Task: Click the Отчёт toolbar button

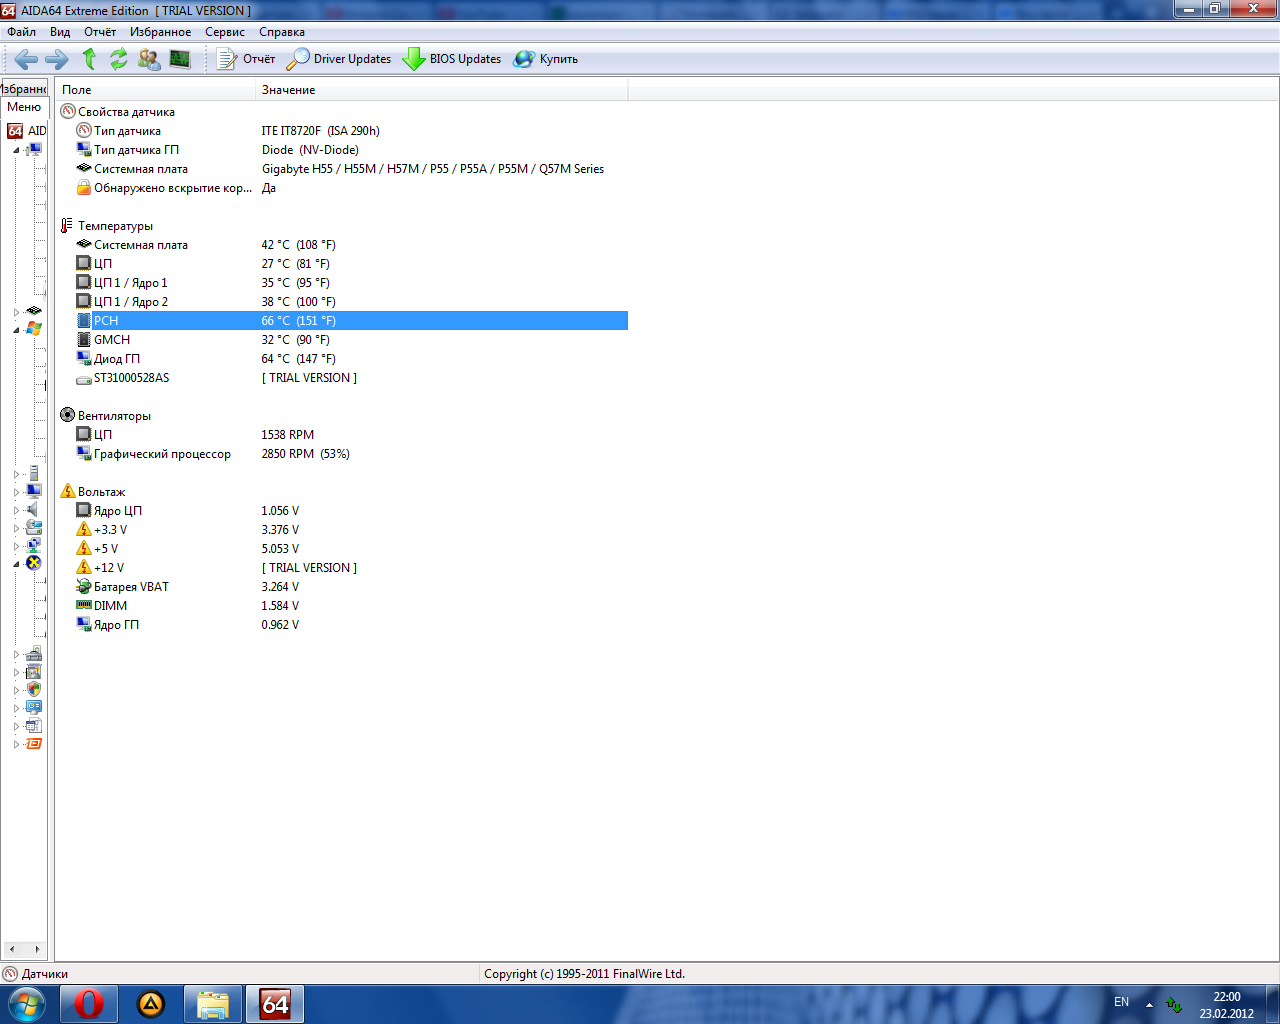Action: [x=246, y=59]
